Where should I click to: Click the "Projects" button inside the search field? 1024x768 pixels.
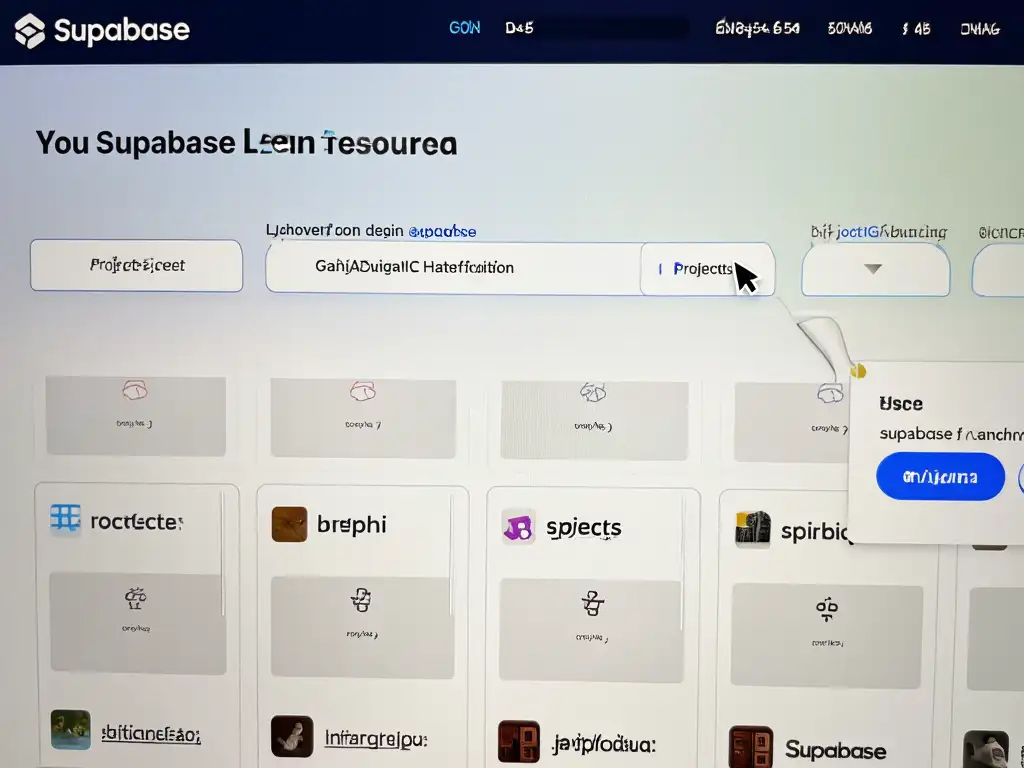[707, 269]
